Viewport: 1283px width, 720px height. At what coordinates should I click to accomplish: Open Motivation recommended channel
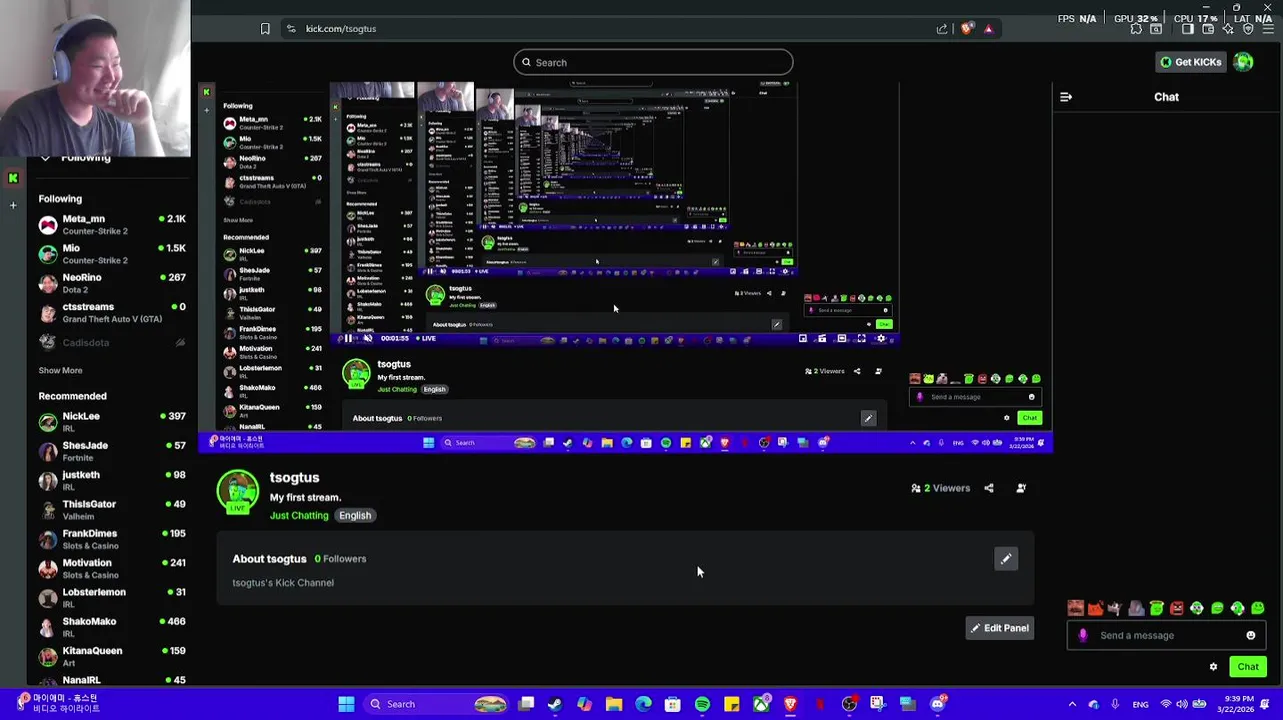(x=112, y=568)
